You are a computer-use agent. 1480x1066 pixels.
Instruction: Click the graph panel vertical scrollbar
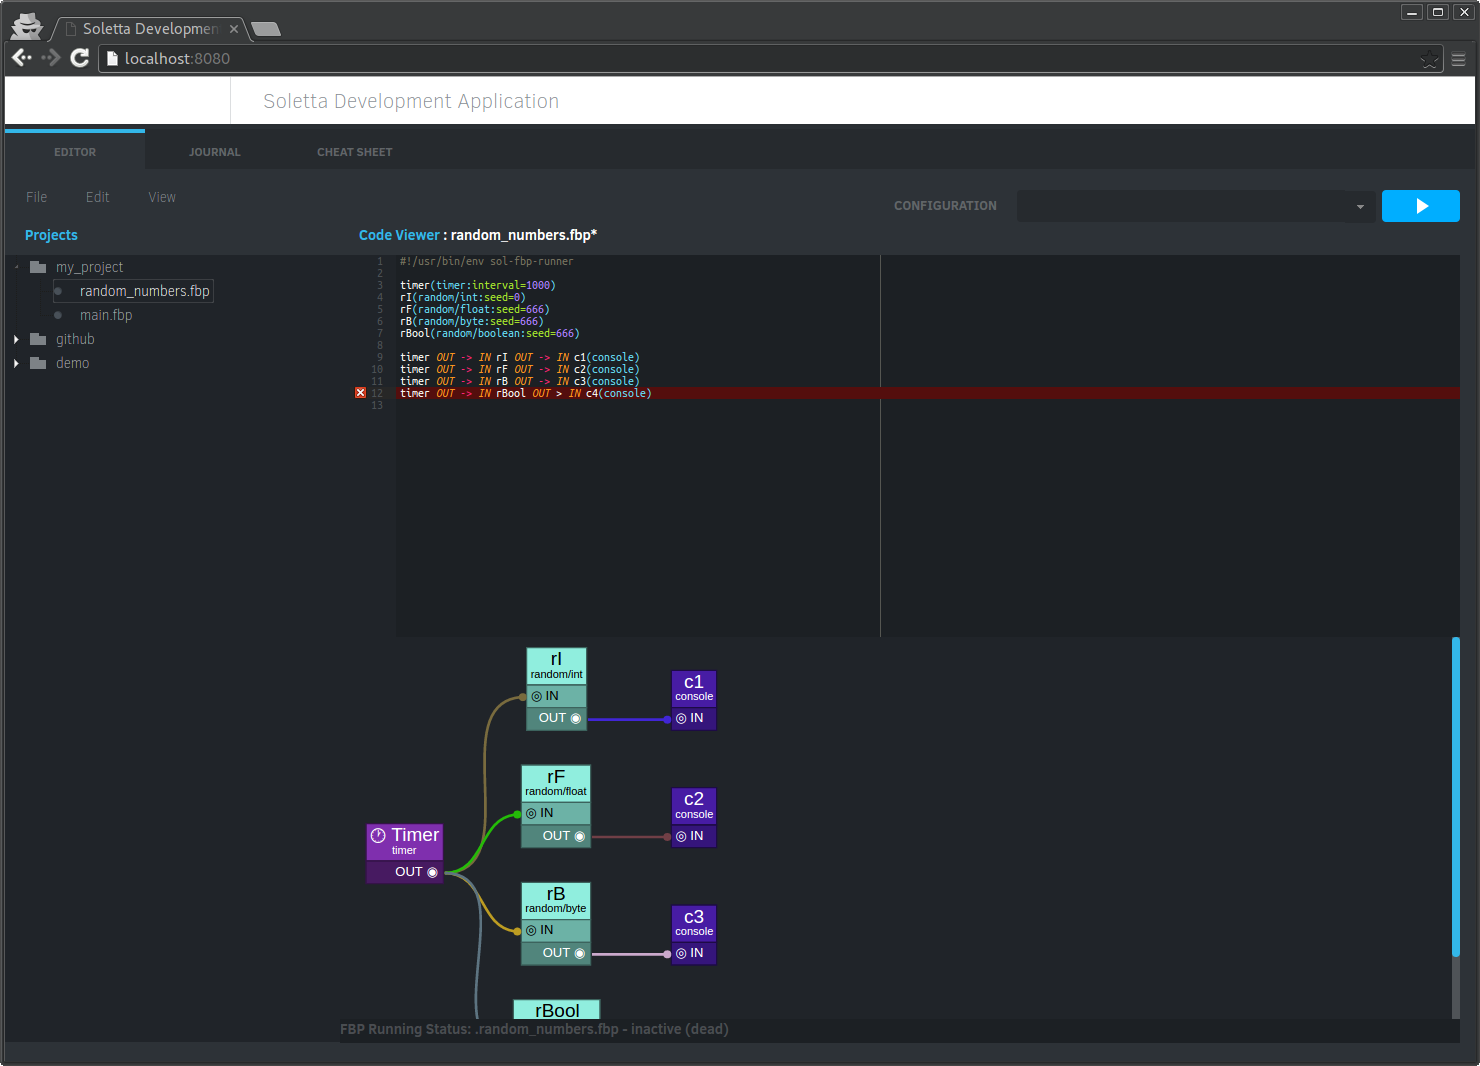(1456, 797)
